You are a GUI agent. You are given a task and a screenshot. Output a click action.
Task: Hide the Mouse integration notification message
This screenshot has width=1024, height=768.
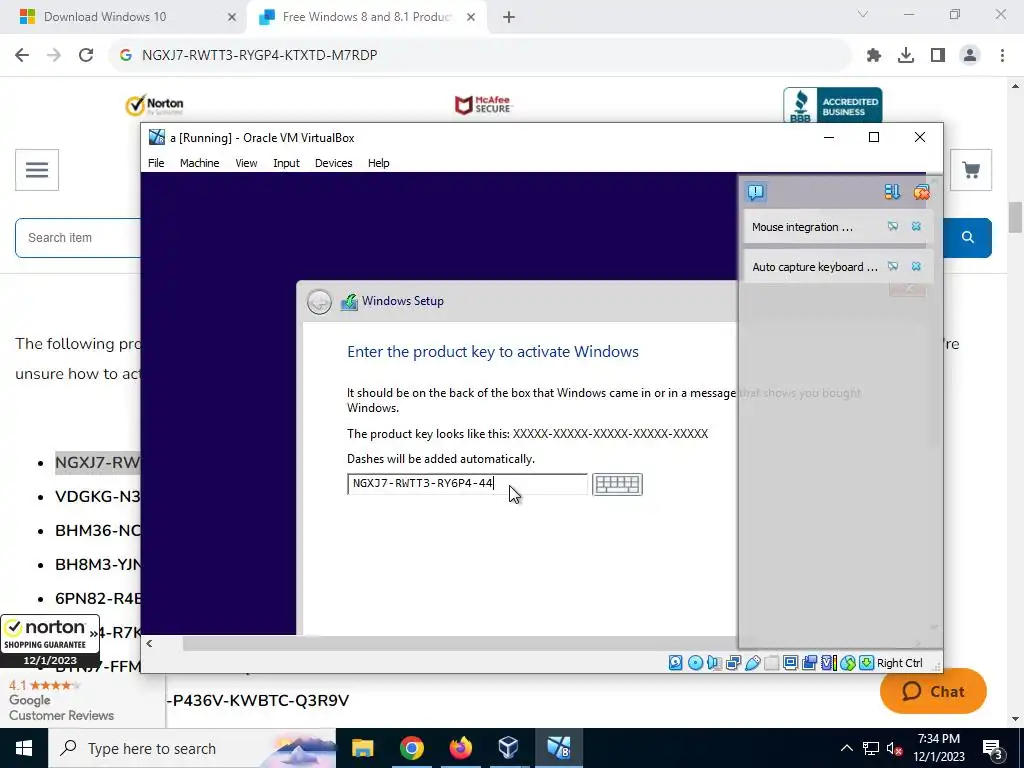pos(893,227)
